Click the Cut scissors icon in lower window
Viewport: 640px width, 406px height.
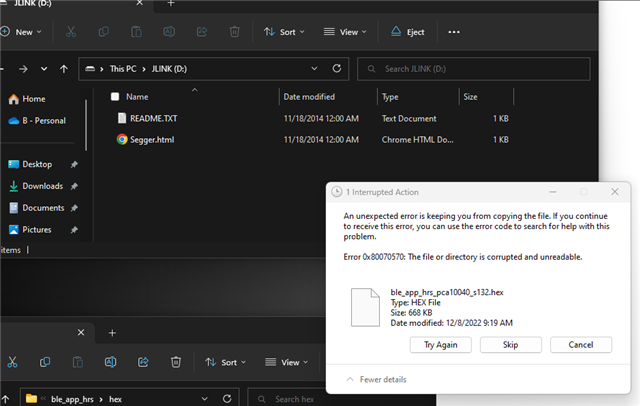pyautogui.click(x=12, y=362)
